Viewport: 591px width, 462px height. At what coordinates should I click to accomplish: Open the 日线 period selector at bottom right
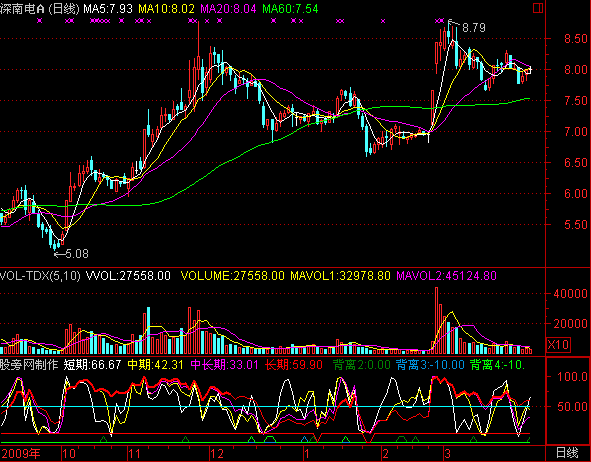pos(567,453)
